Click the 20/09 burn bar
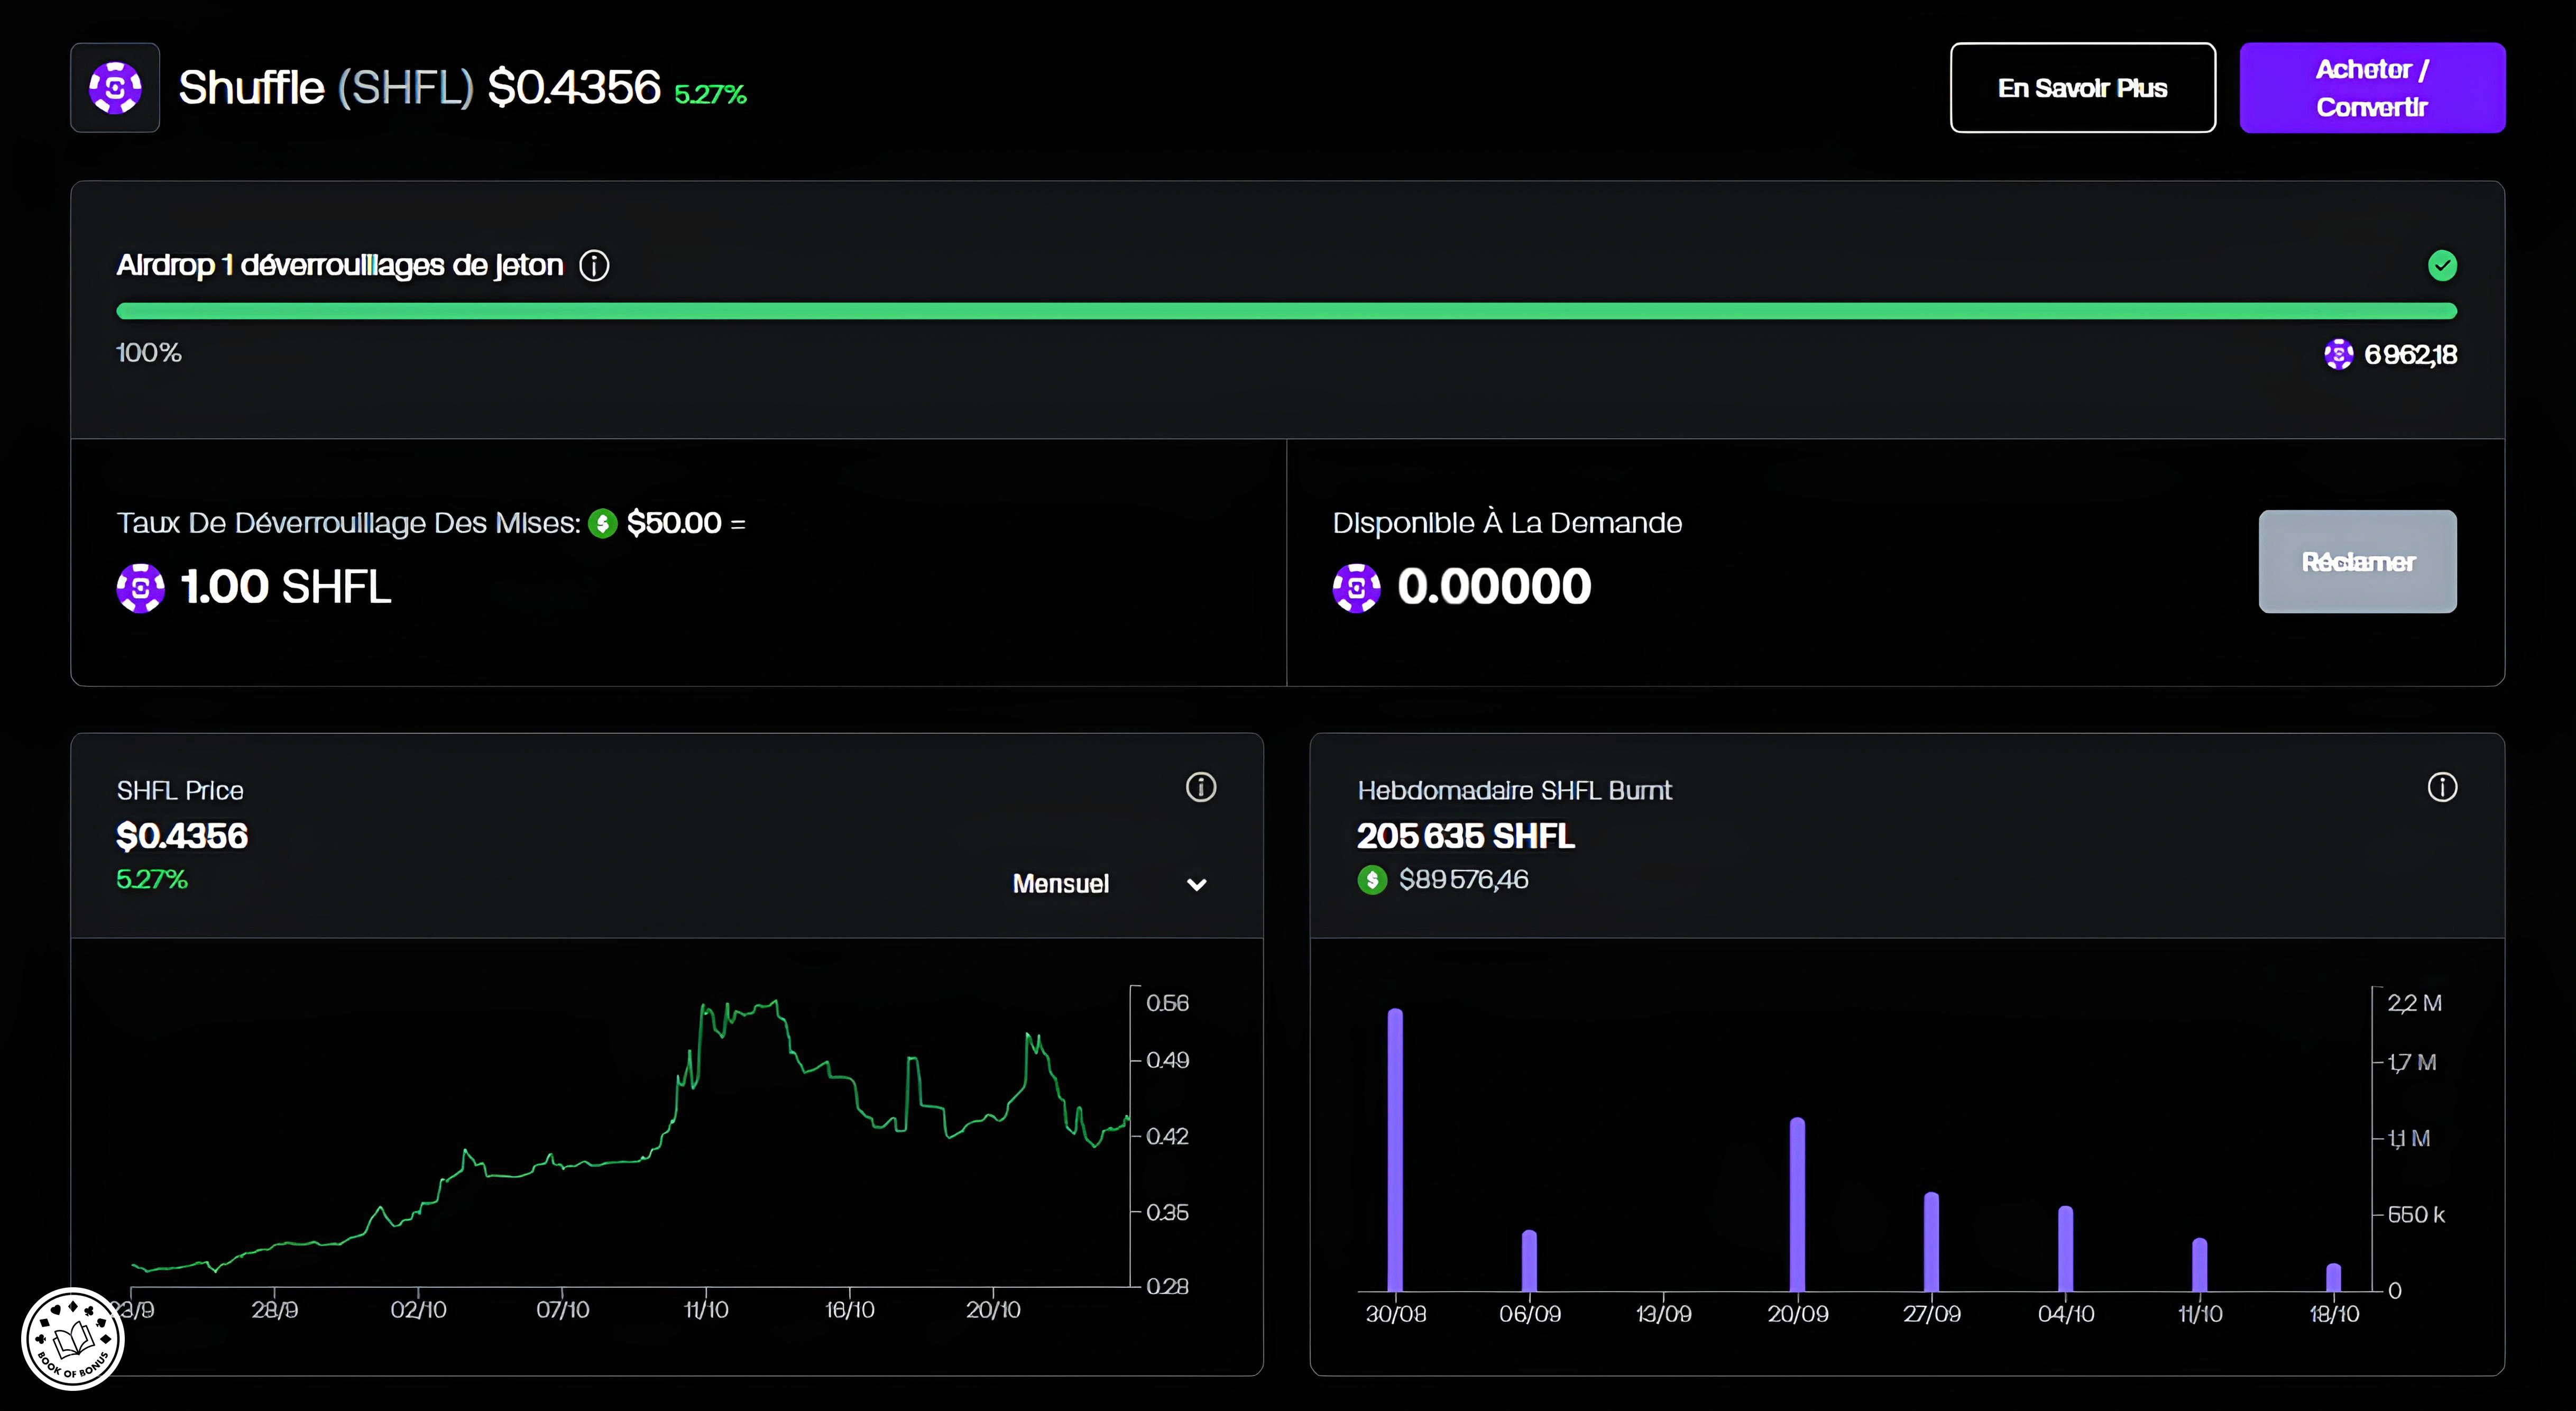The width and height of the screenshot is (2576, 1411). click(x=1797, y=1205)
